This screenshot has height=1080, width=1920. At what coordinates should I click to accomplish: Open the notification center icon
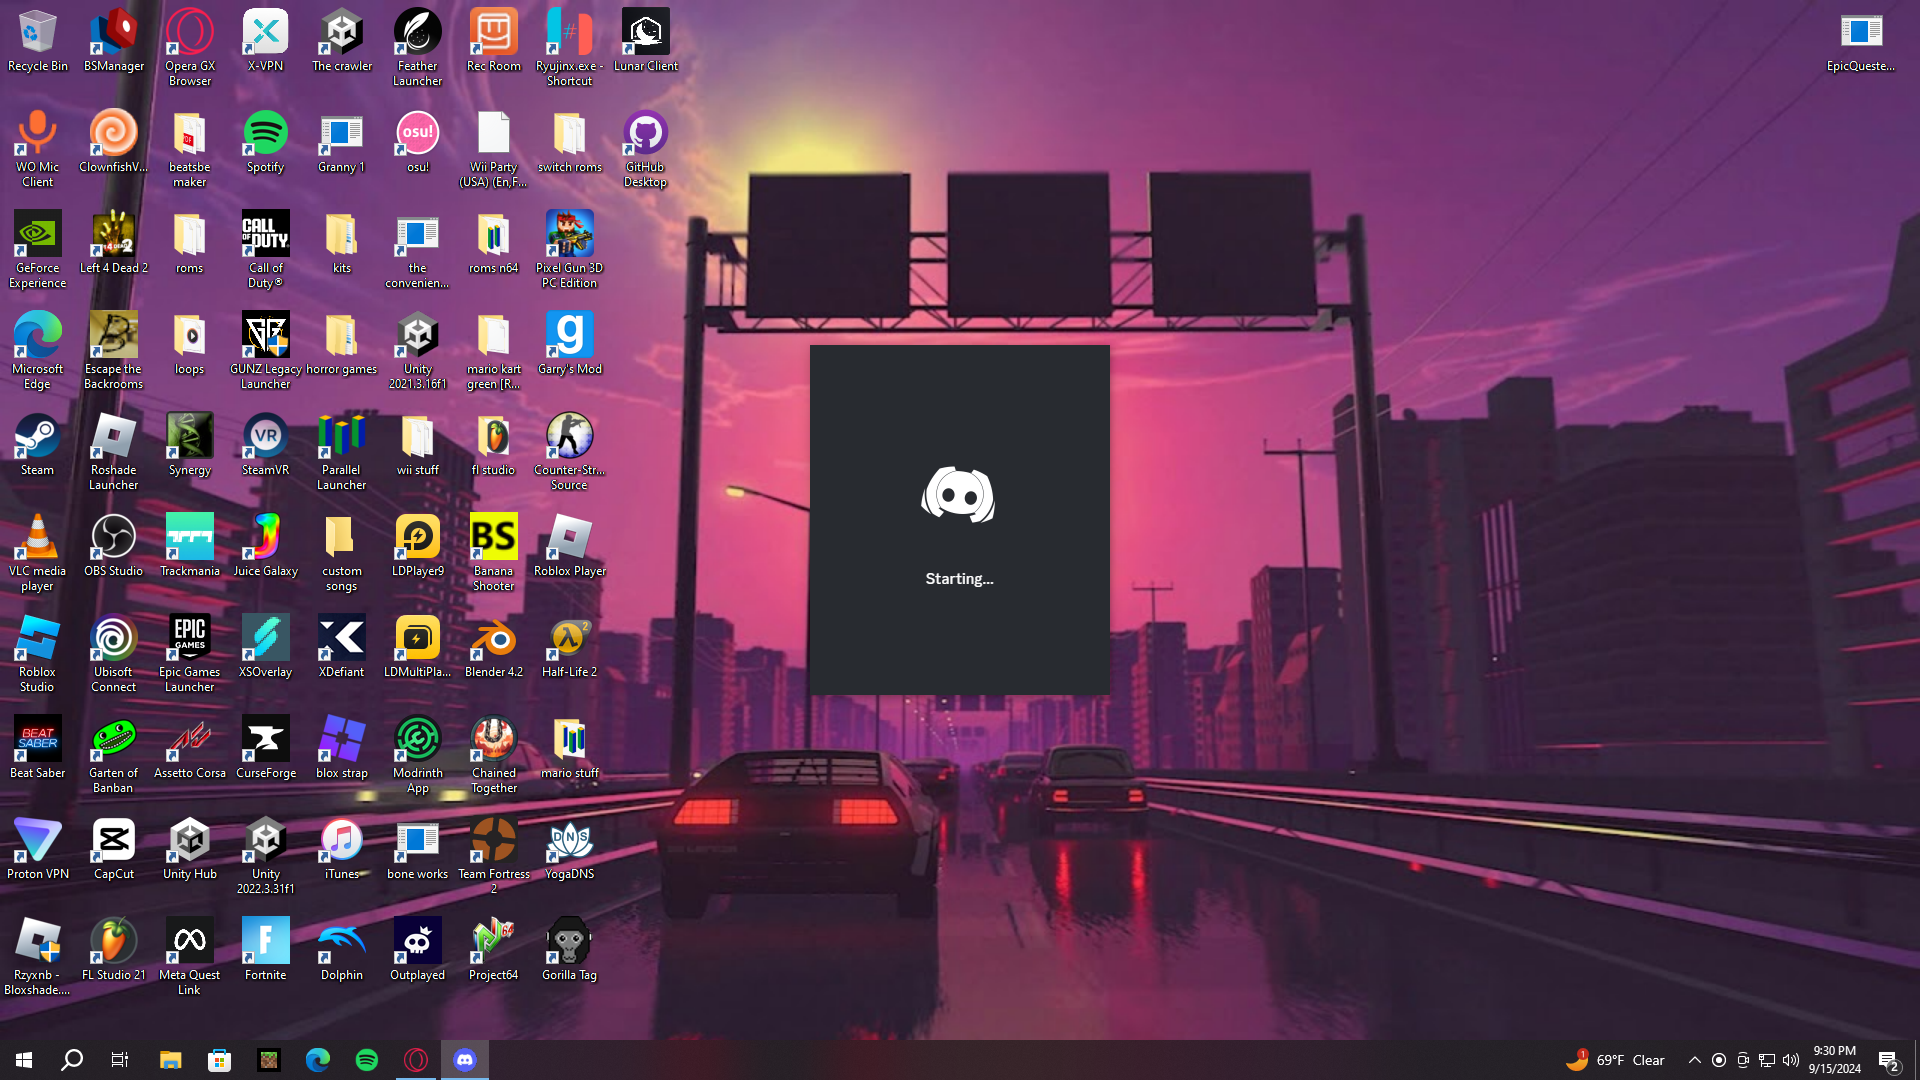coord(1888,1060)
